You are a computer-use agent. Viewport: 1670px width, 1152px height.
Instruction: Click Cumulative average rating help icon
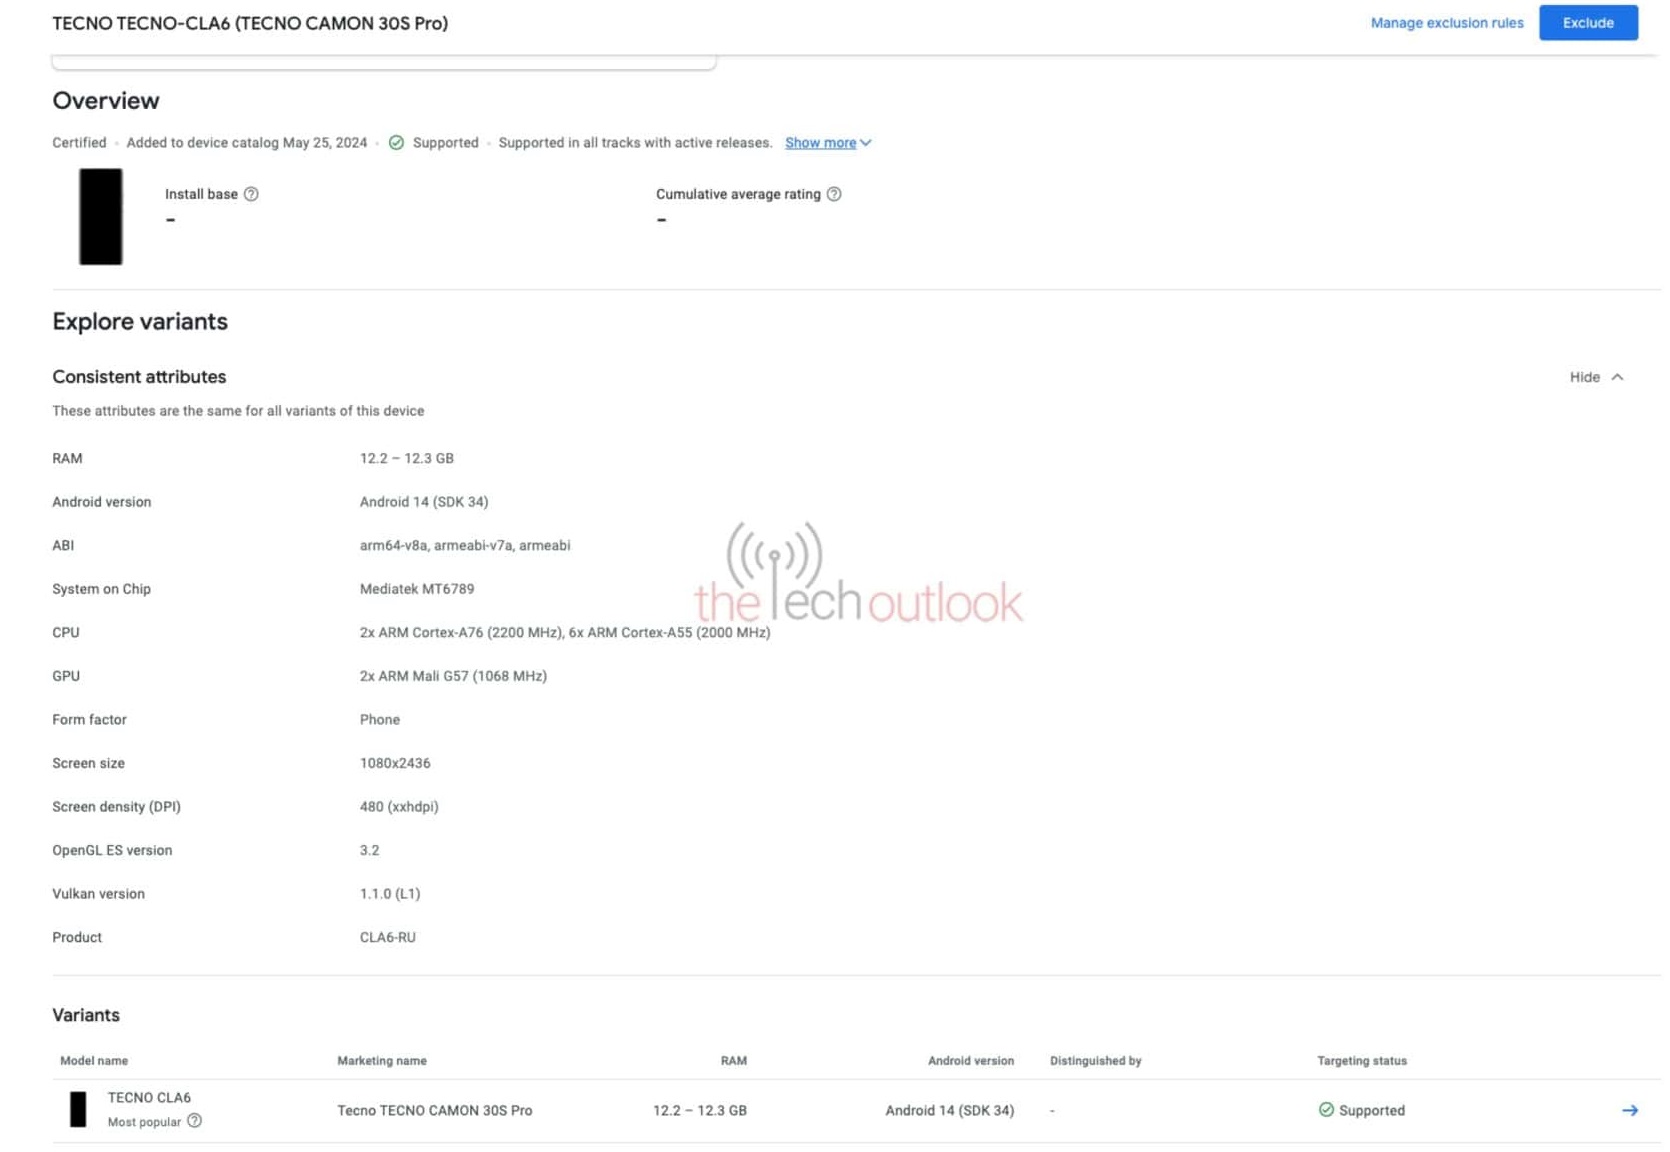pos(834,194)
